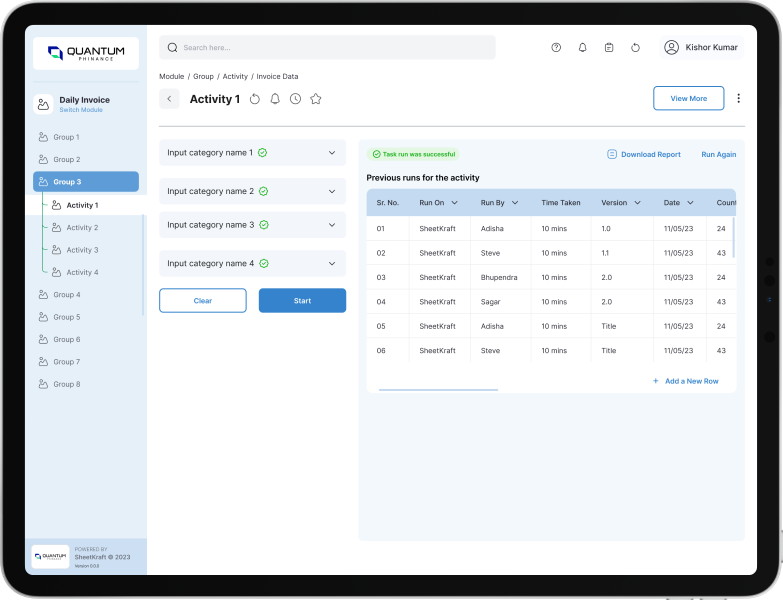Click the help question mark icon
The image size is (783, 600).
pyautogui.click(x=556, y=47)
